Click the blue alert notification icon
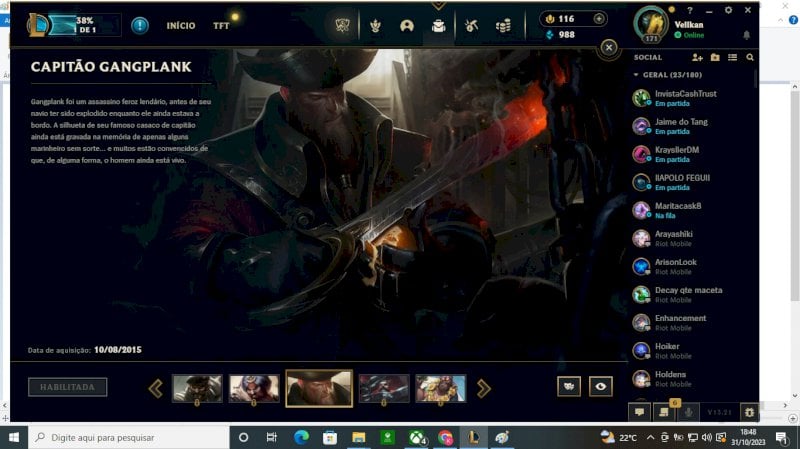The image size is (800, 449). (x=139, y=26)
